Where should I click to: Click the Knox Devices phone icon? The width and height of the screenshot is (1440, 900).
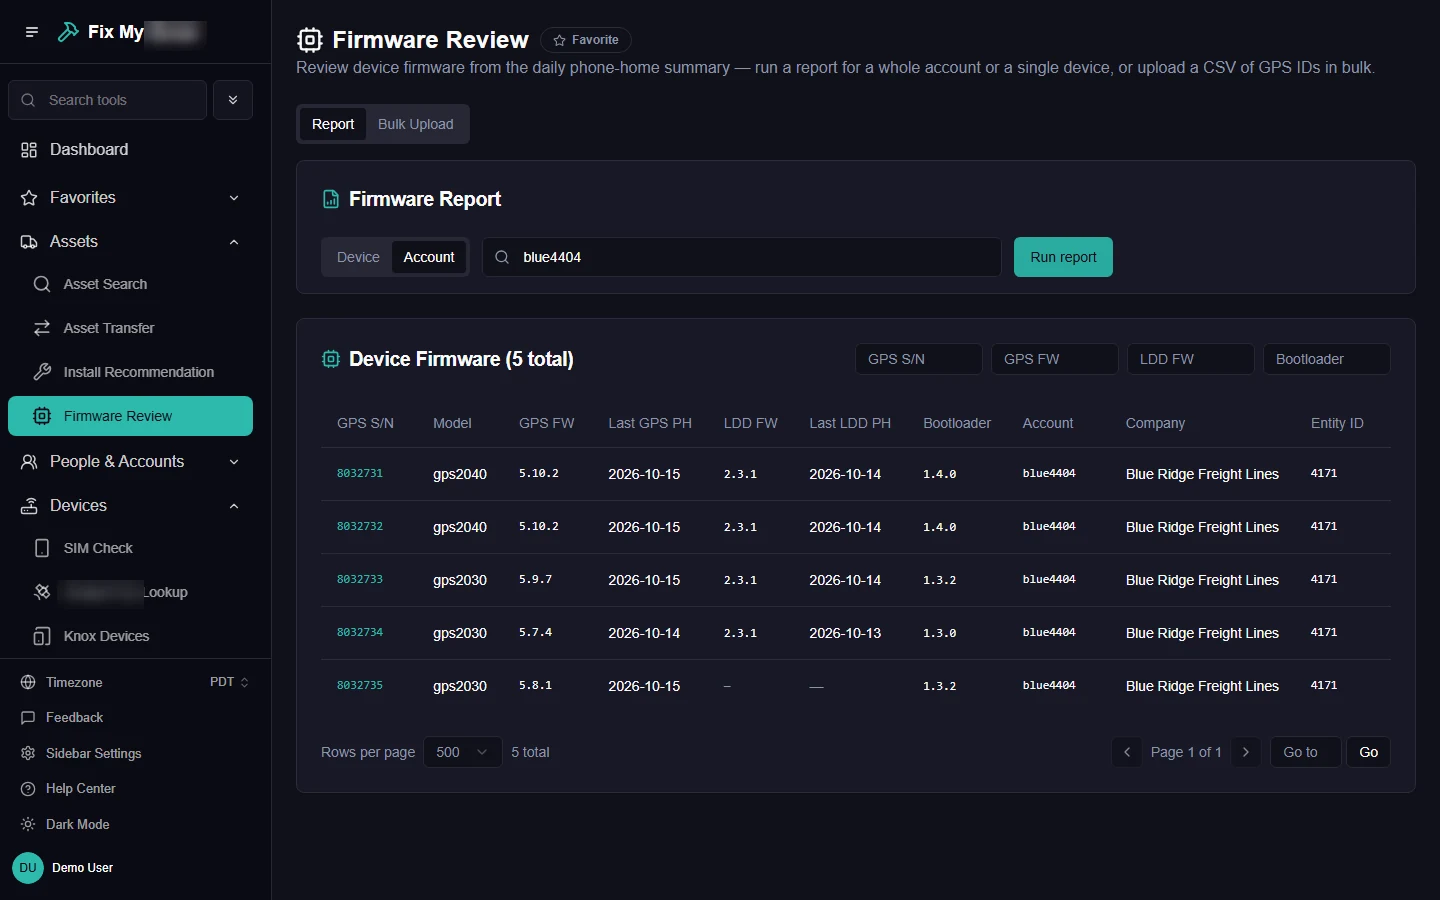coord(42,636)
